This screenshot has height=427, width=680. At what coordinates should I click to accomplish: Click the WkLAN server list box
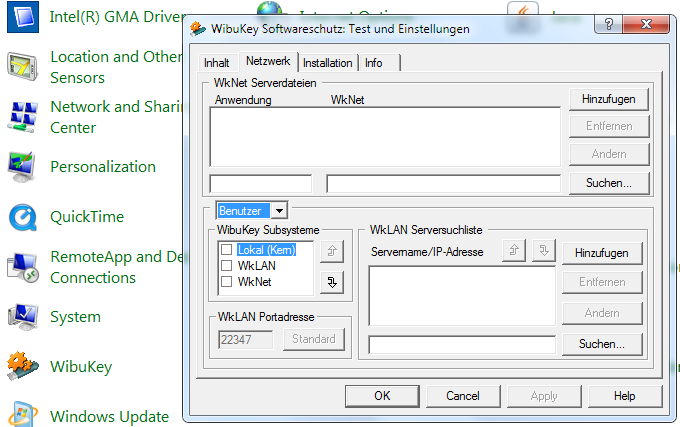(x=462, y=296)
